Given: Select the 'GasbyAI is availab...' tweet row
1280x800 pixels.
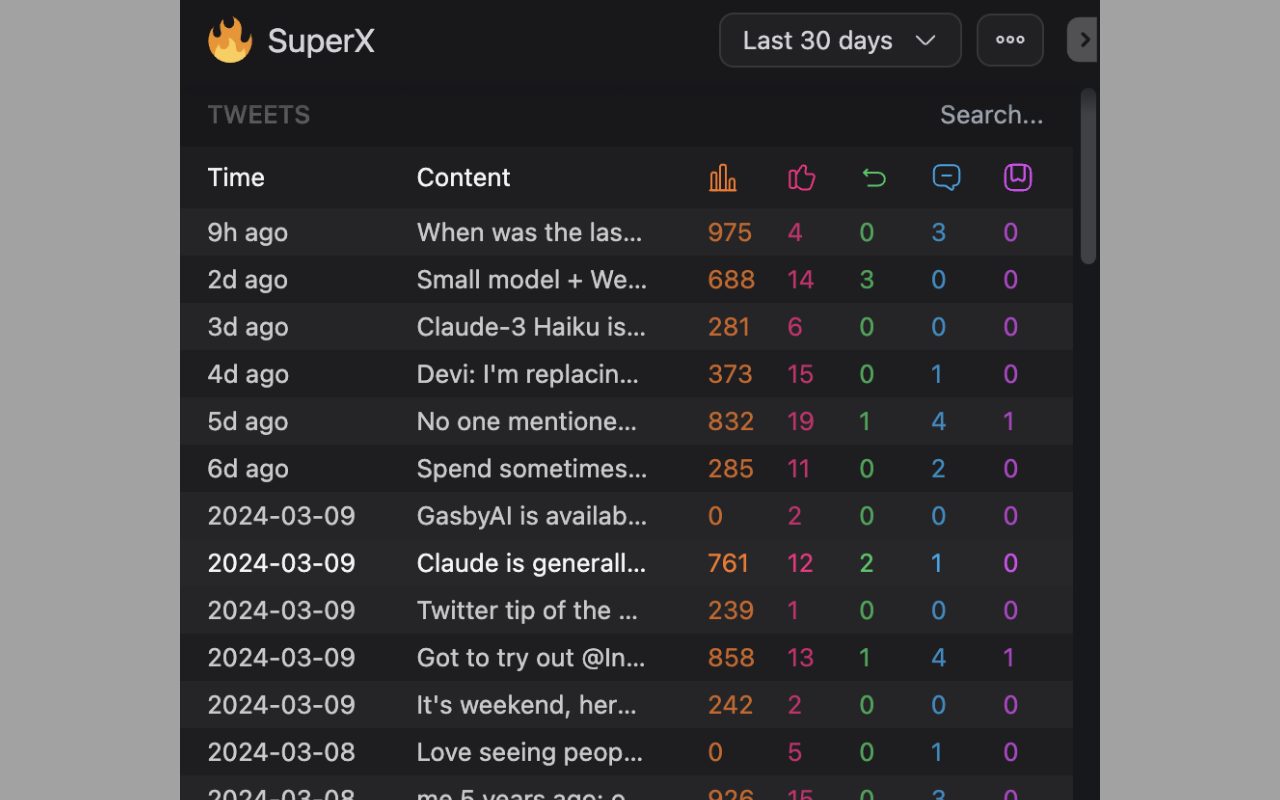Looking at the screenshot, I should click(x=531, y=516).
